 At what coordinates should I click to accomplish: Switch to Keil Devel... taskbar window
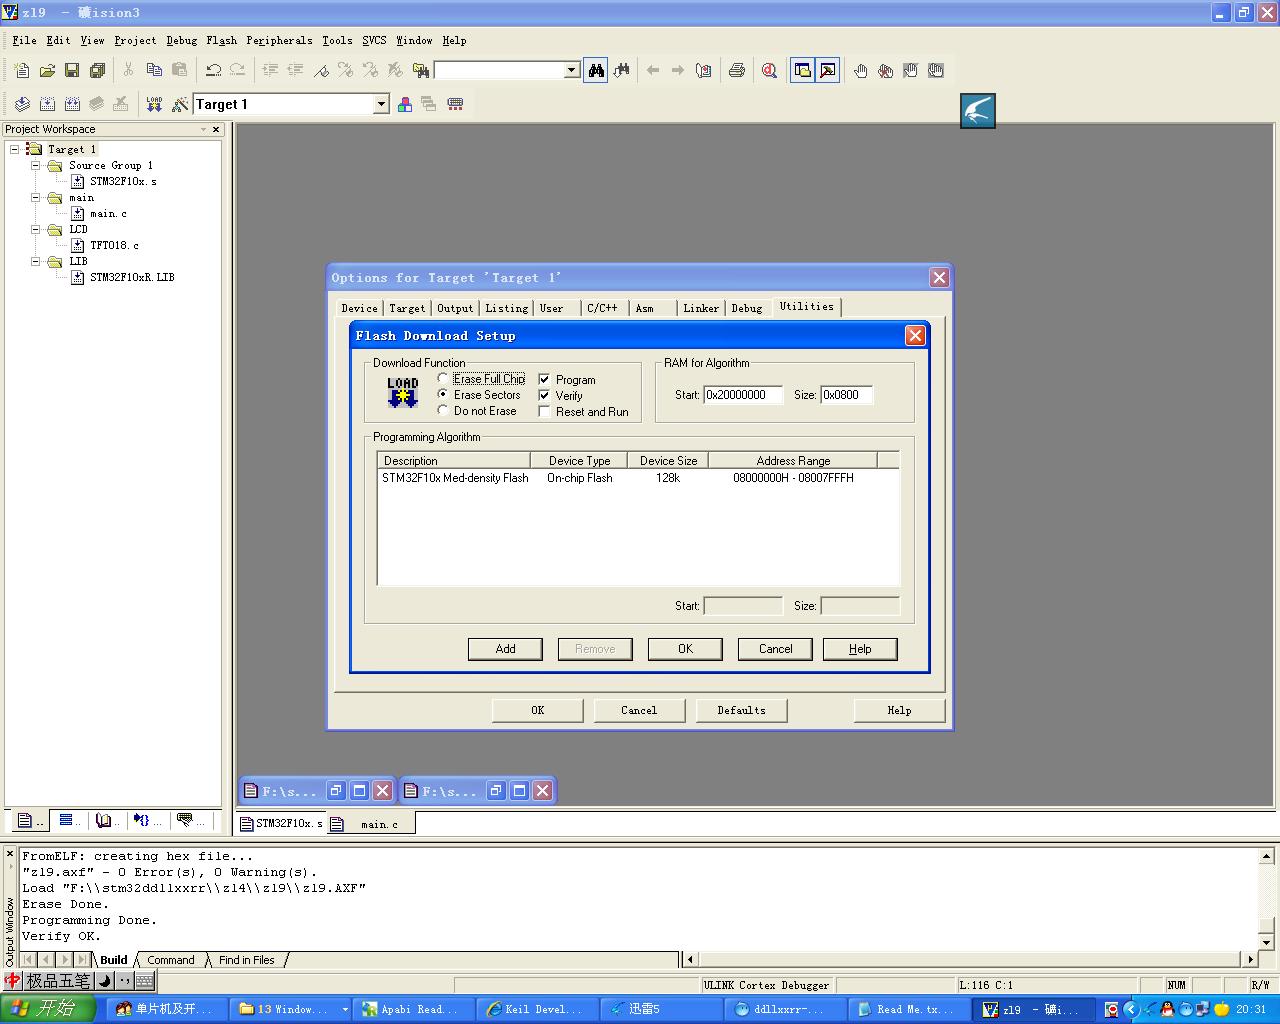click(x=538, y=1009)
